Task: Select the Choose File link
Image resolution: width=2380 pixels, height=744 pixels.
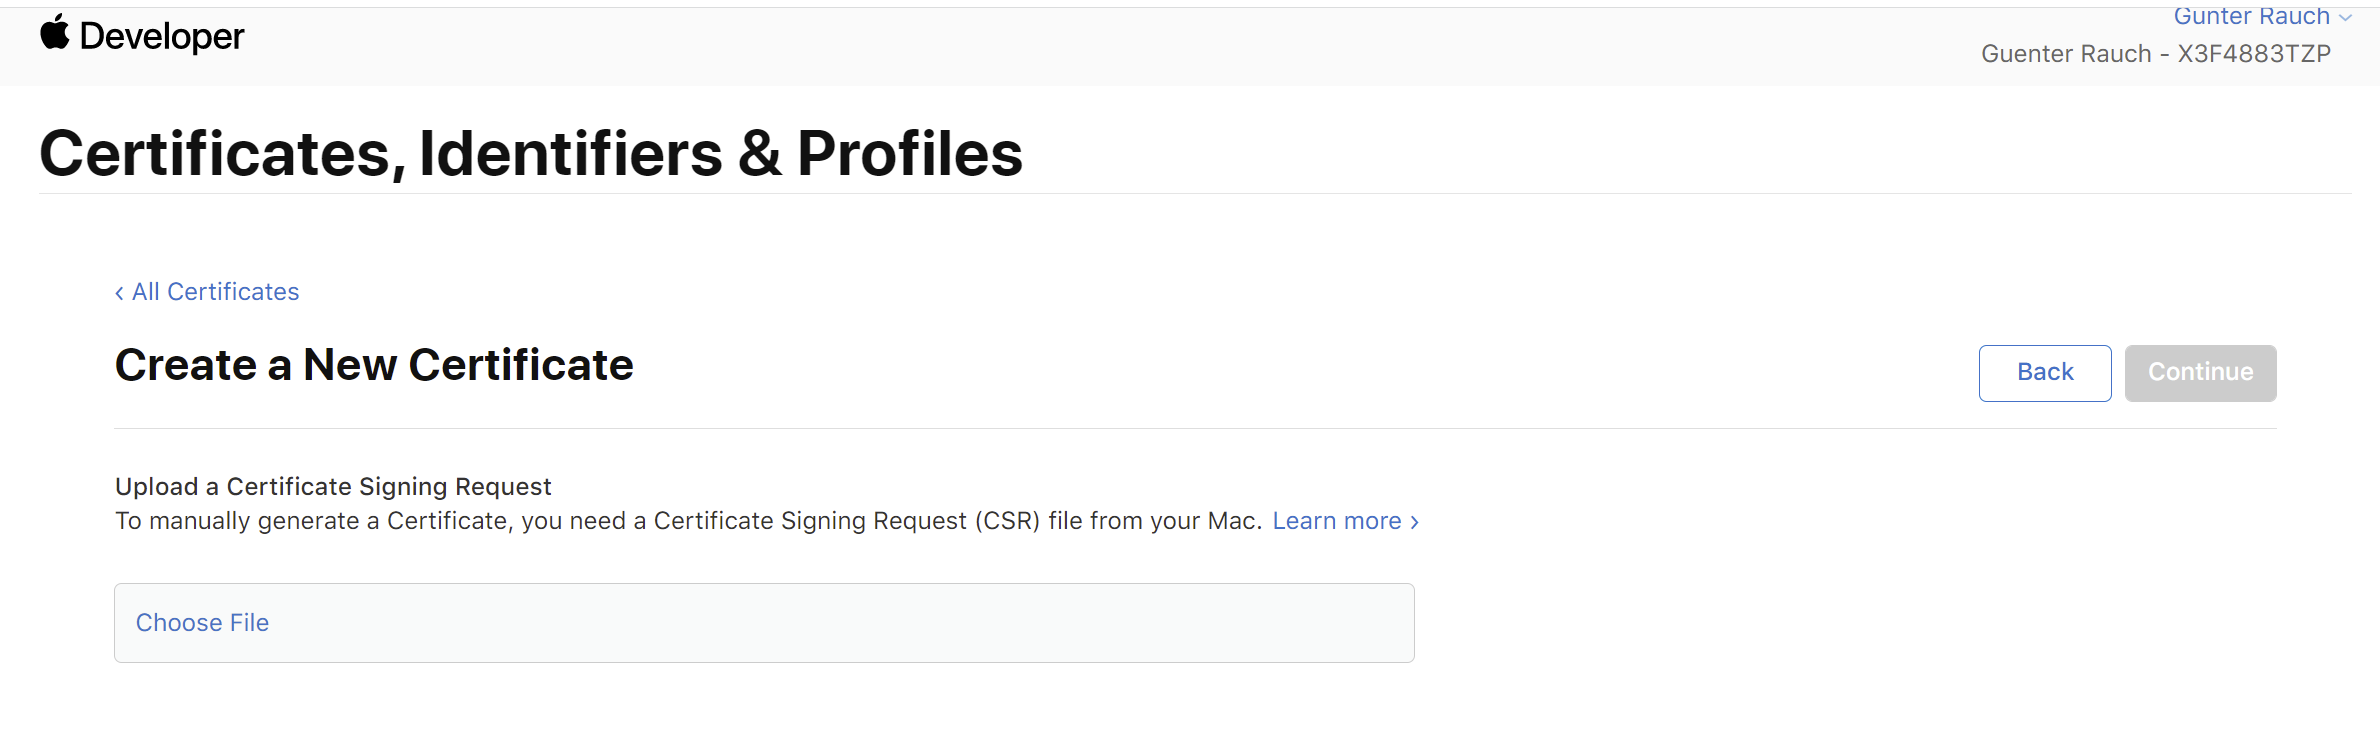Action: tap(202, 623)
